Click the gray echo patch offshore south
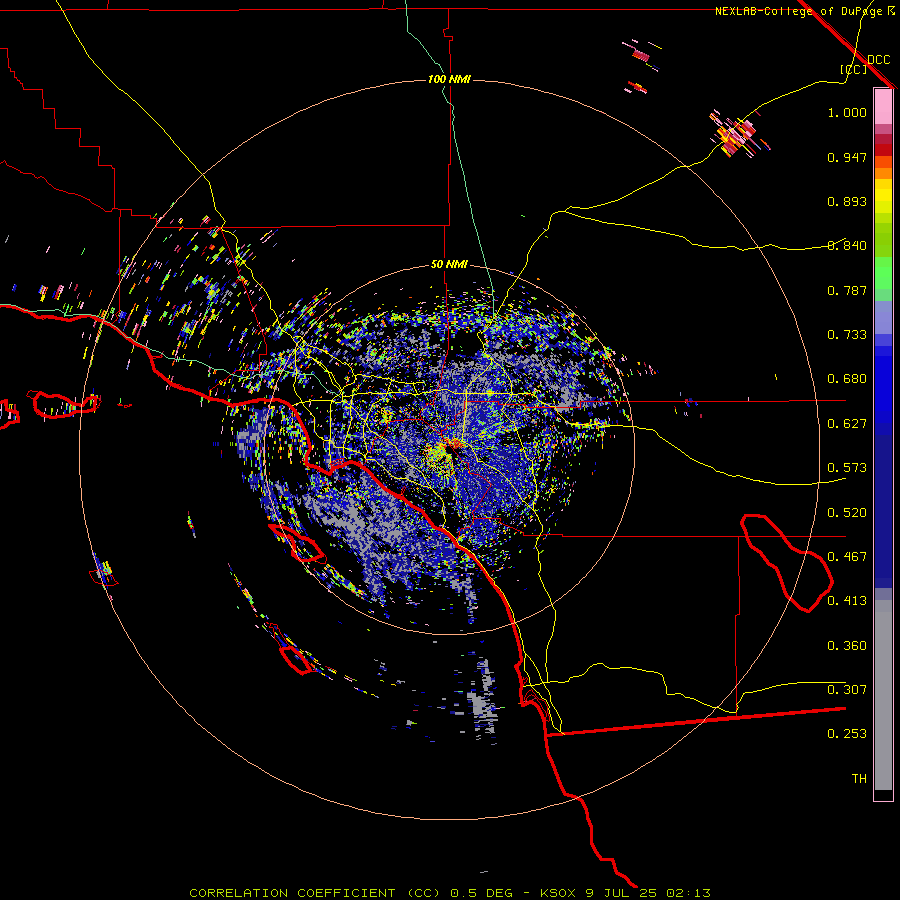Image resolution: width=900 pixels, height=900 pixels. [x=482, y=700]
